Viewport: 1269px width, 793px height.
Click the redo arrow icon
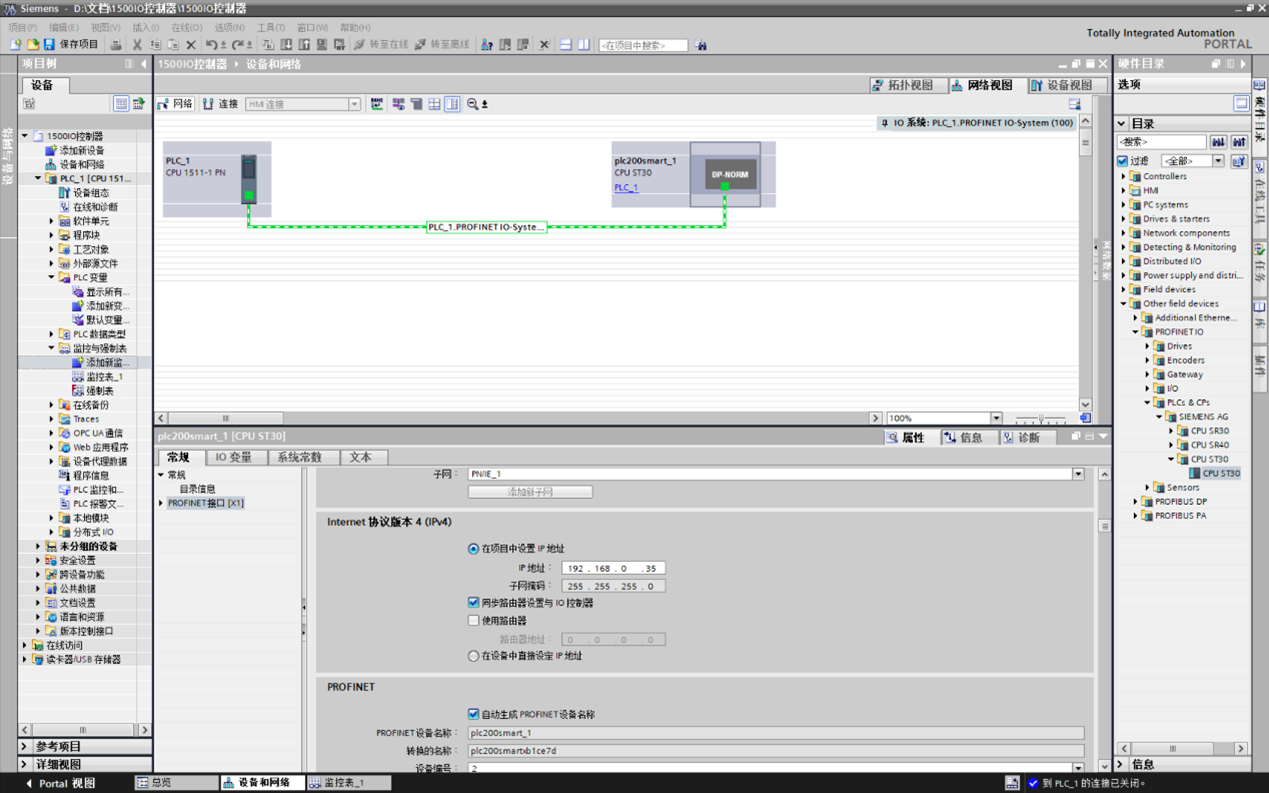[x=238, y=45]
